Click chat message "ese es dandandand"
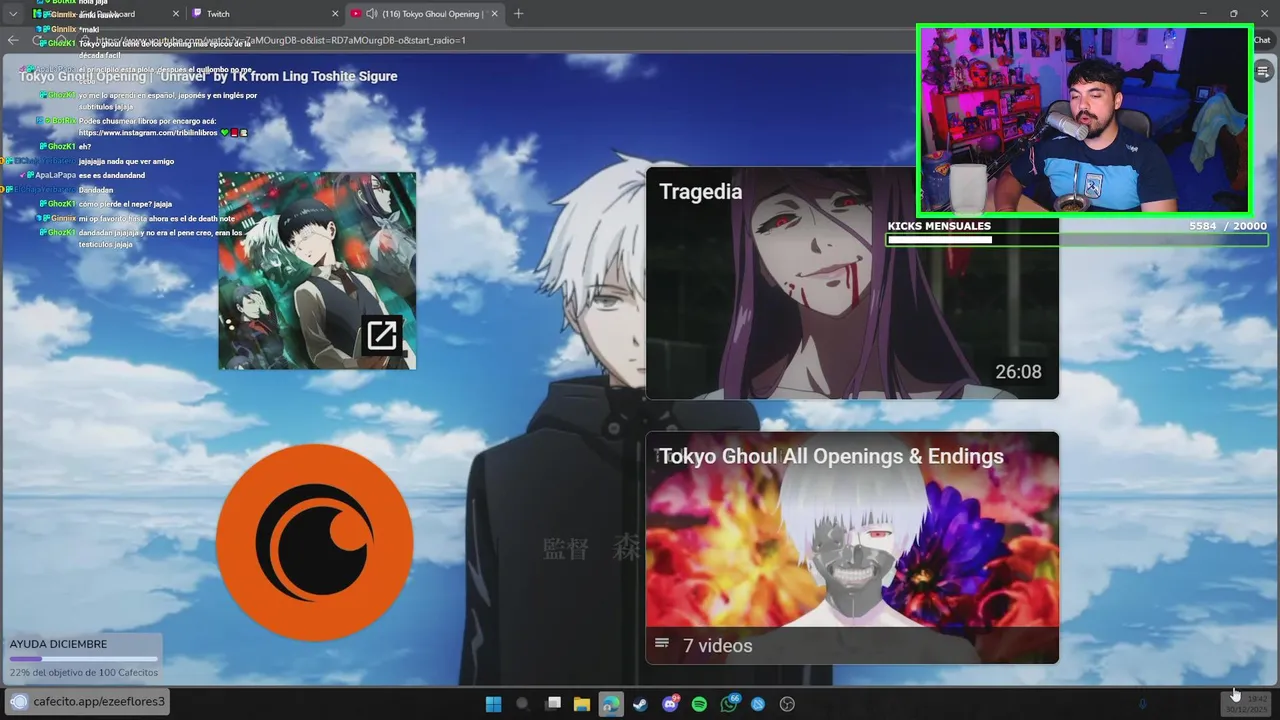 pyautogui.click(x=112, y=175)
